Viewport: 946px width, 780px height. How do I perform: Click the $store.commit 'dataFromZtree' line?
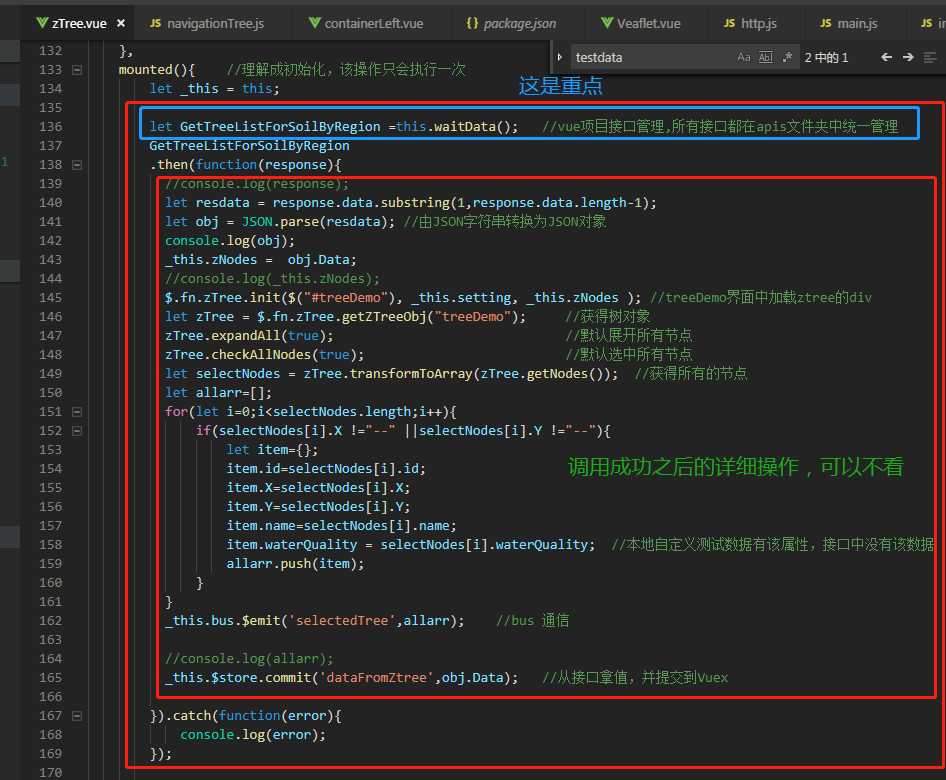(x=341, y=678)
